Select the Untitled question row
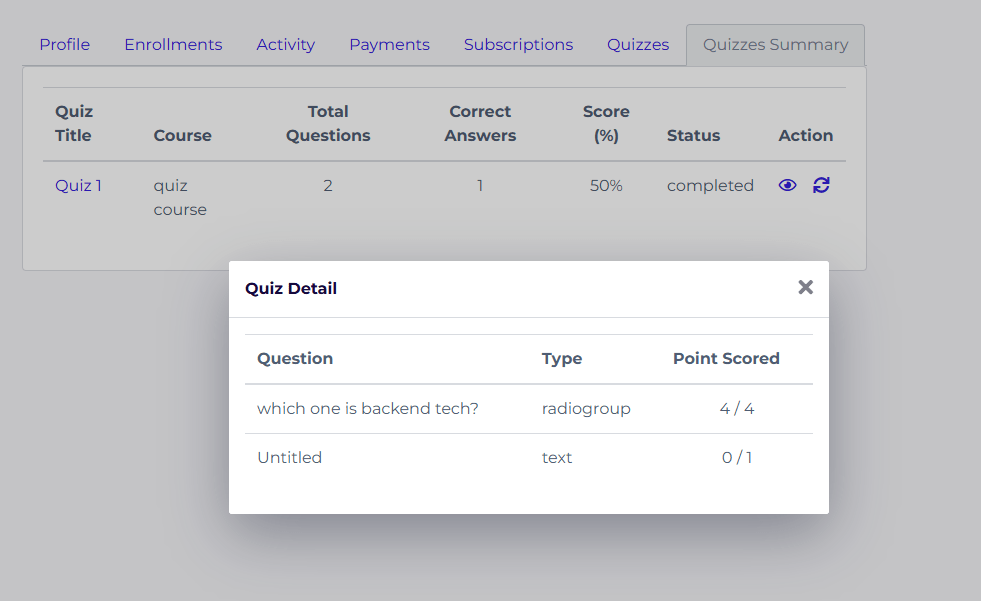Image resolution: width=981 pixels, height=601 pixels. point(290,457)
